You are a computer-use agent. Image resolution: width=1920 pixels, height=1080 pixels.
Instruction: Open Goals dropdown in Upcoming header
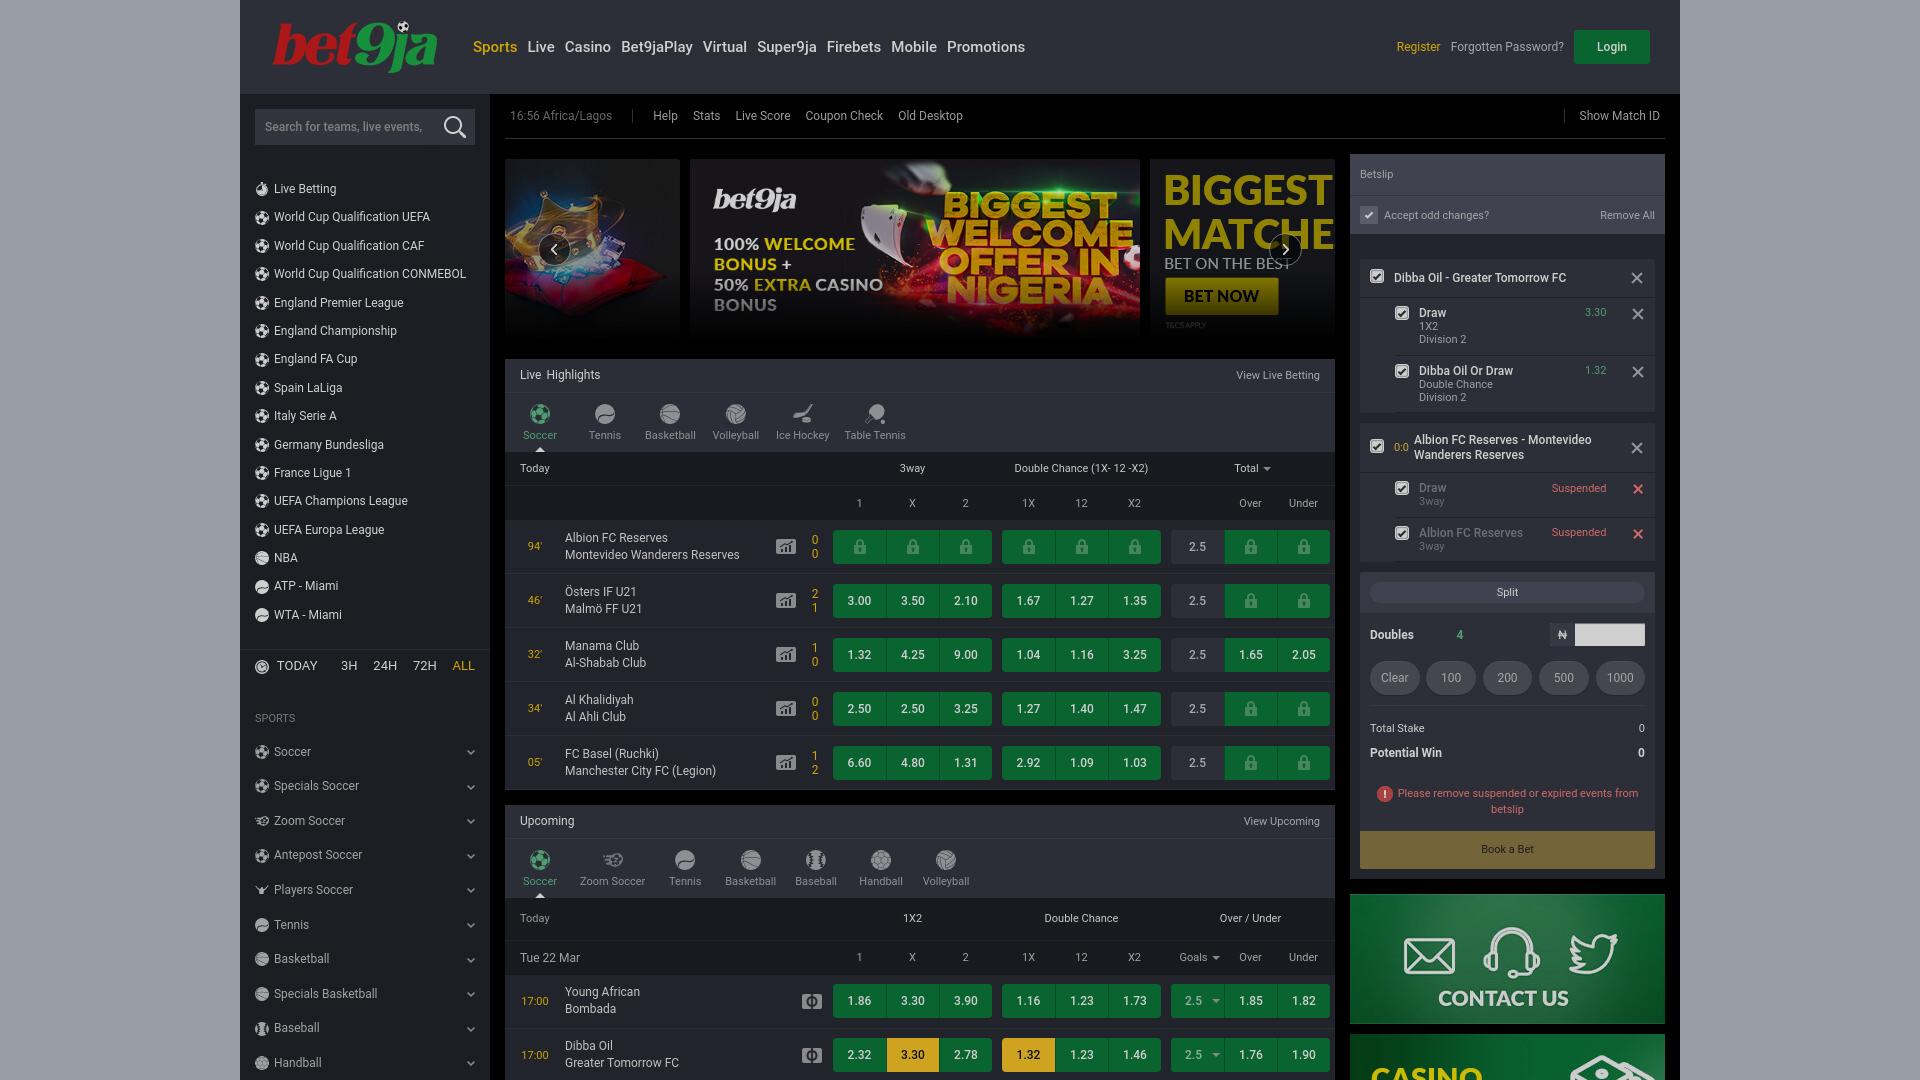(x=1199, y=957)
